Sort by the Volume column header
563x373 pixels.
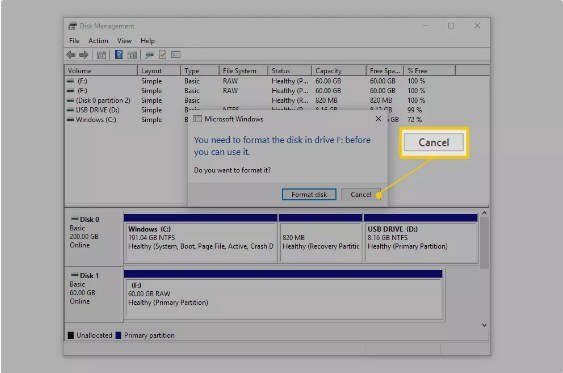[101, 71]
